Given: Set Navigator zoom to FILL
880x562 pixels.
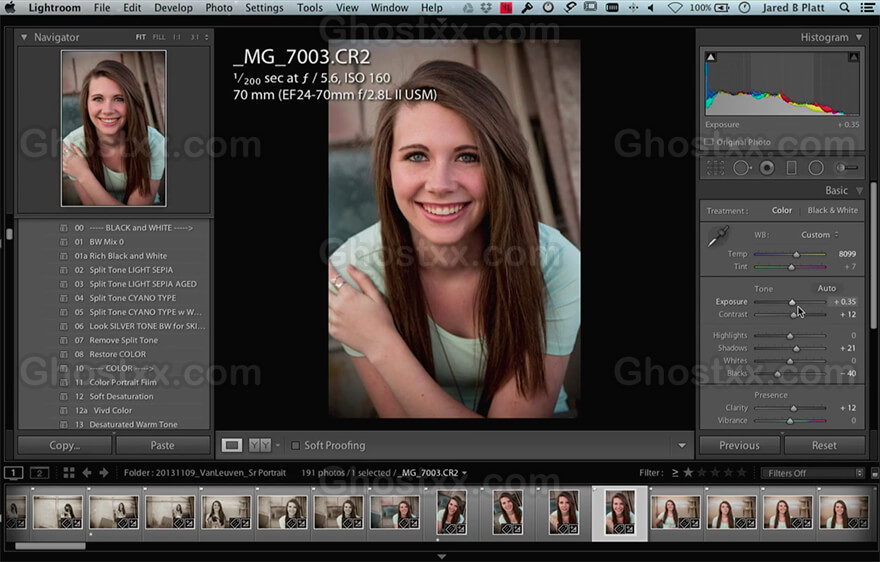Looking at the screenshot, I should click(159, 37).
